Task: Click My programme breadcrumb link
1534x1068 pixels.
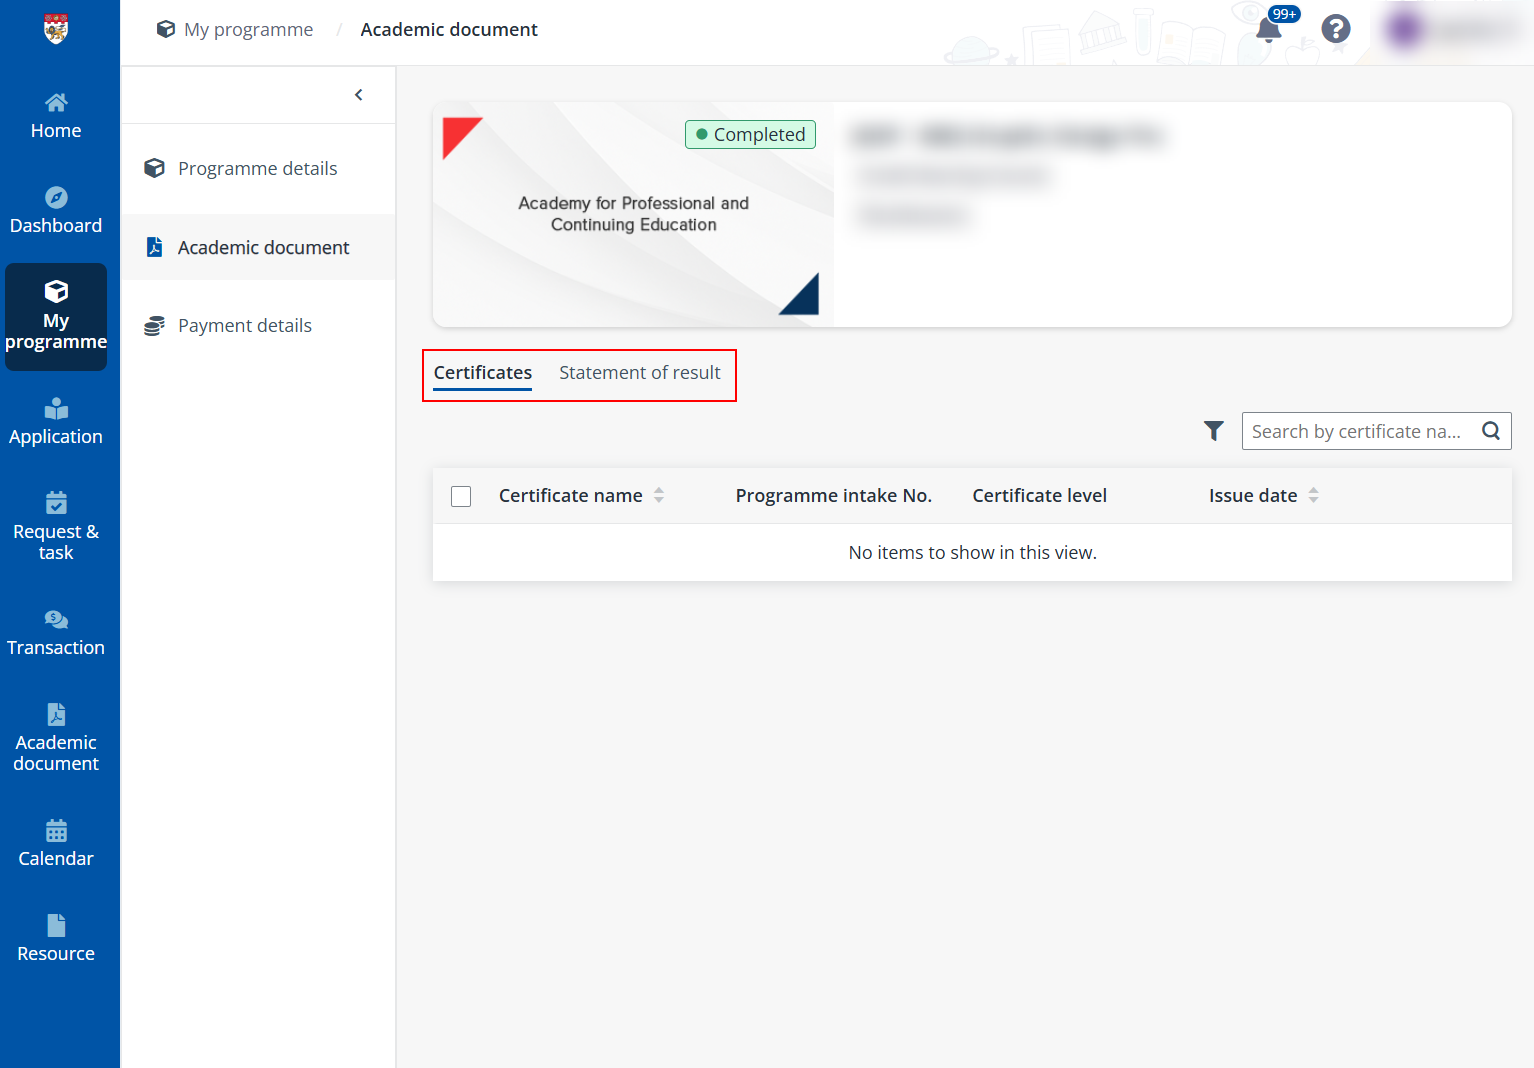Action: [248, 30]
